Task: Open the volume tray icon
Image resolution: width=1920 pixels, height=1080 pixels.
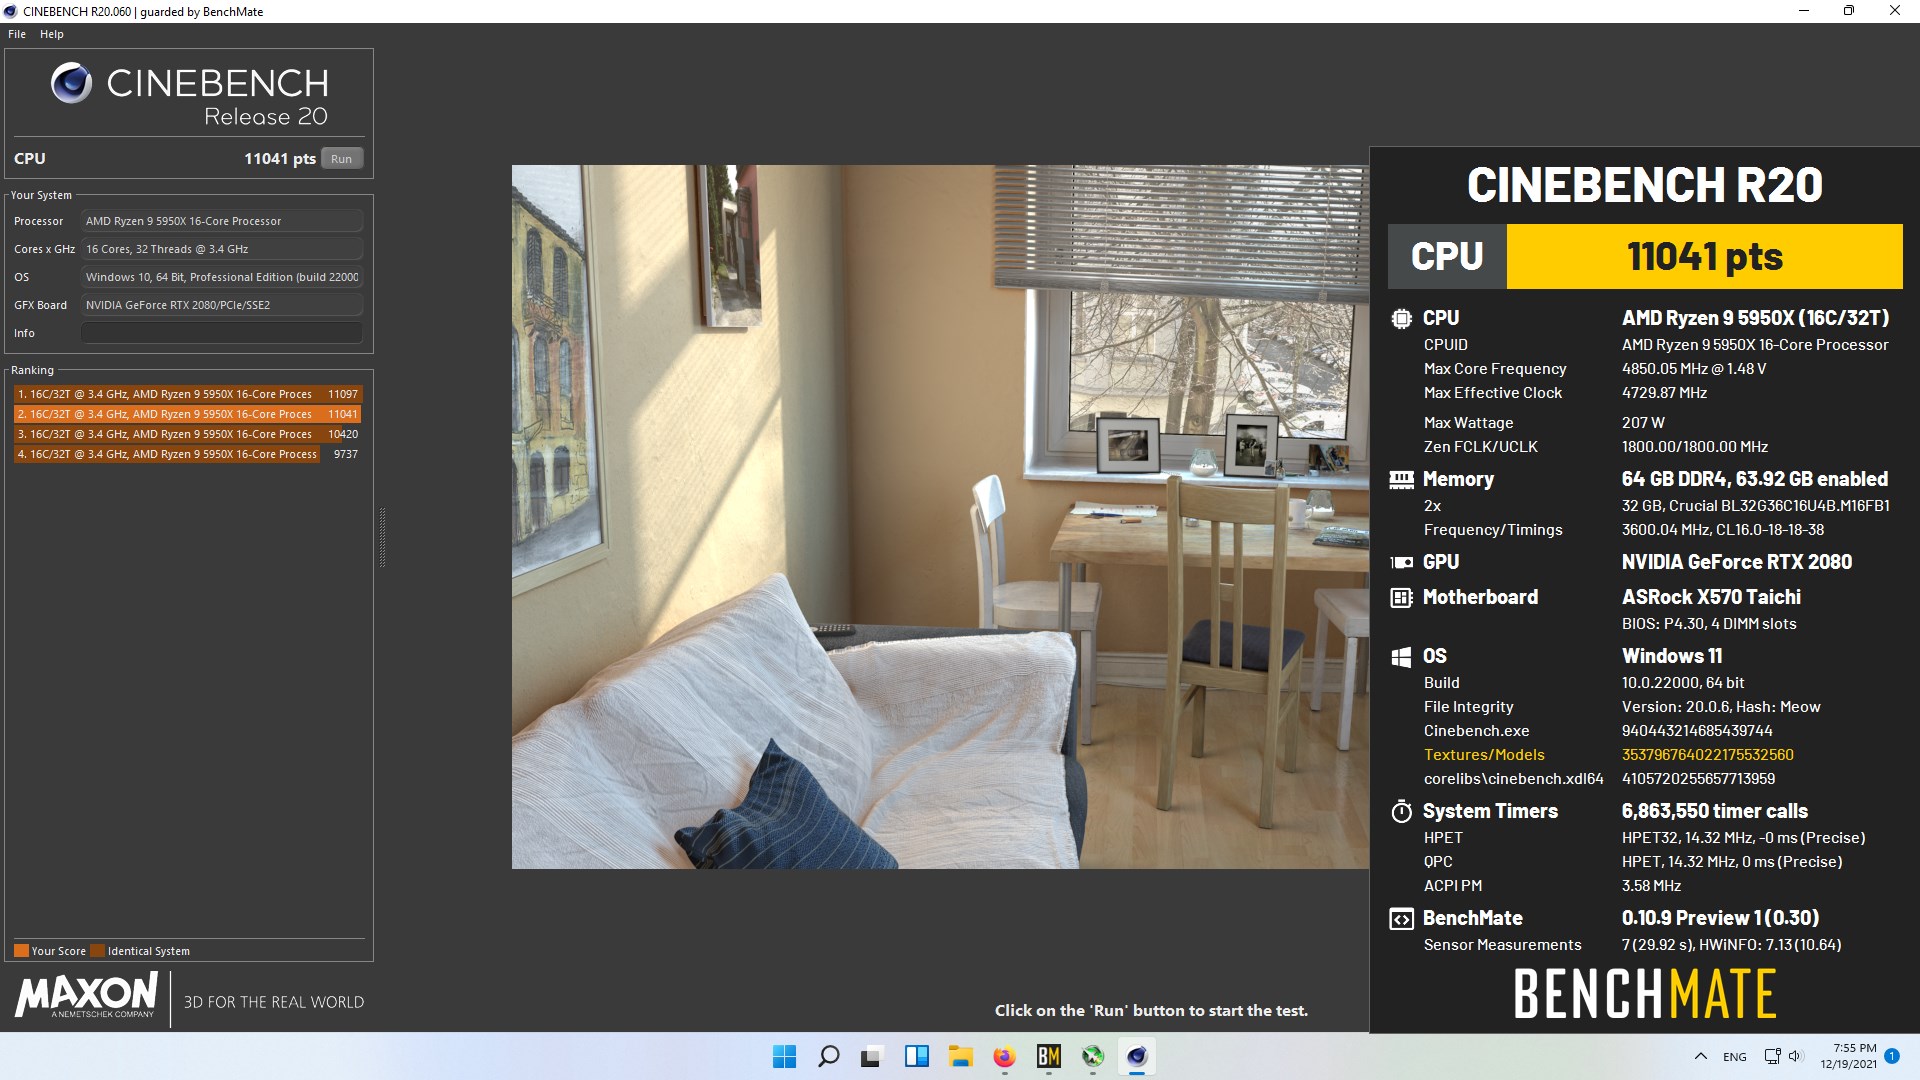Action: [x=1795, y=1056]
